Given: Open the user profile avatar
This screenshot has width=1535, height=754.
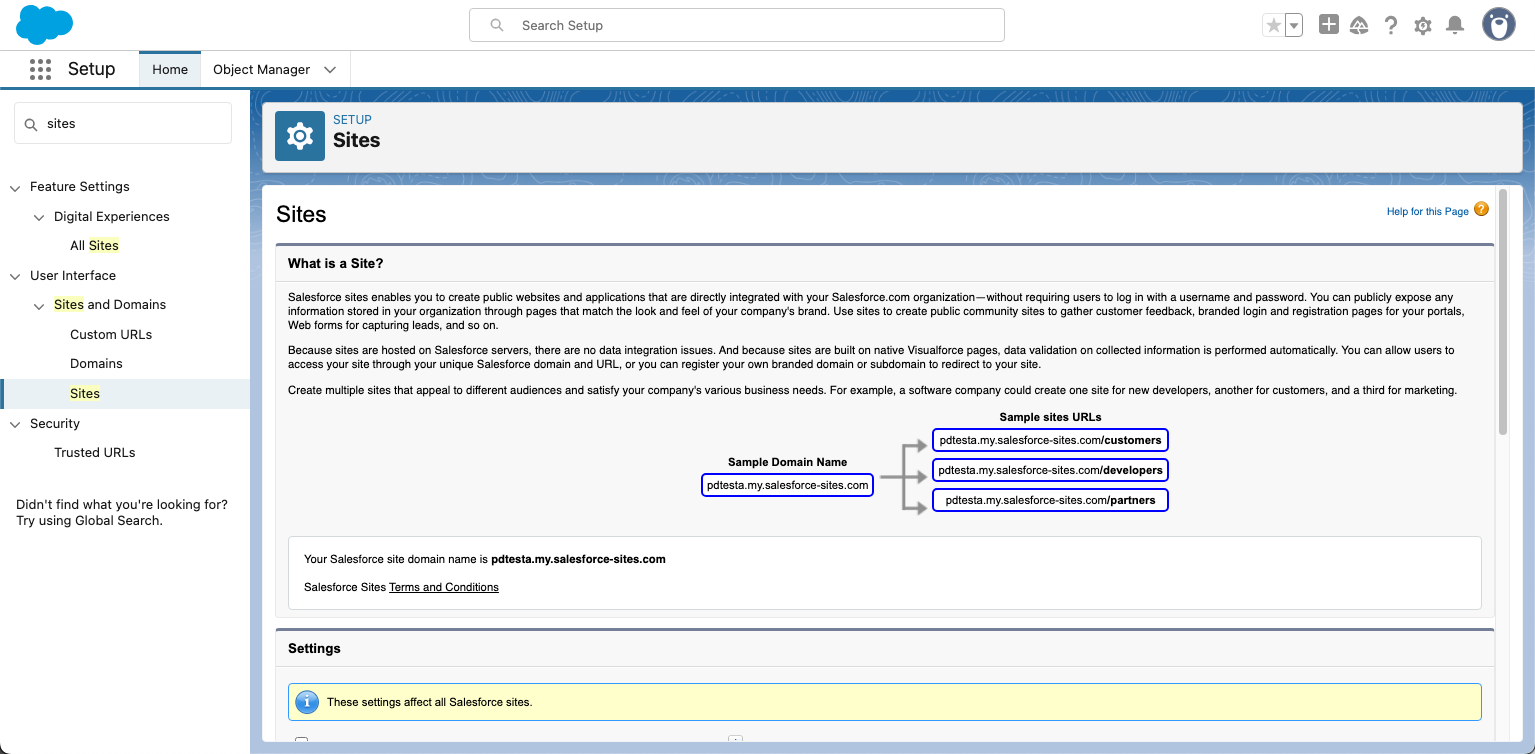Looking at the screenshot, I should point(1498,25).
